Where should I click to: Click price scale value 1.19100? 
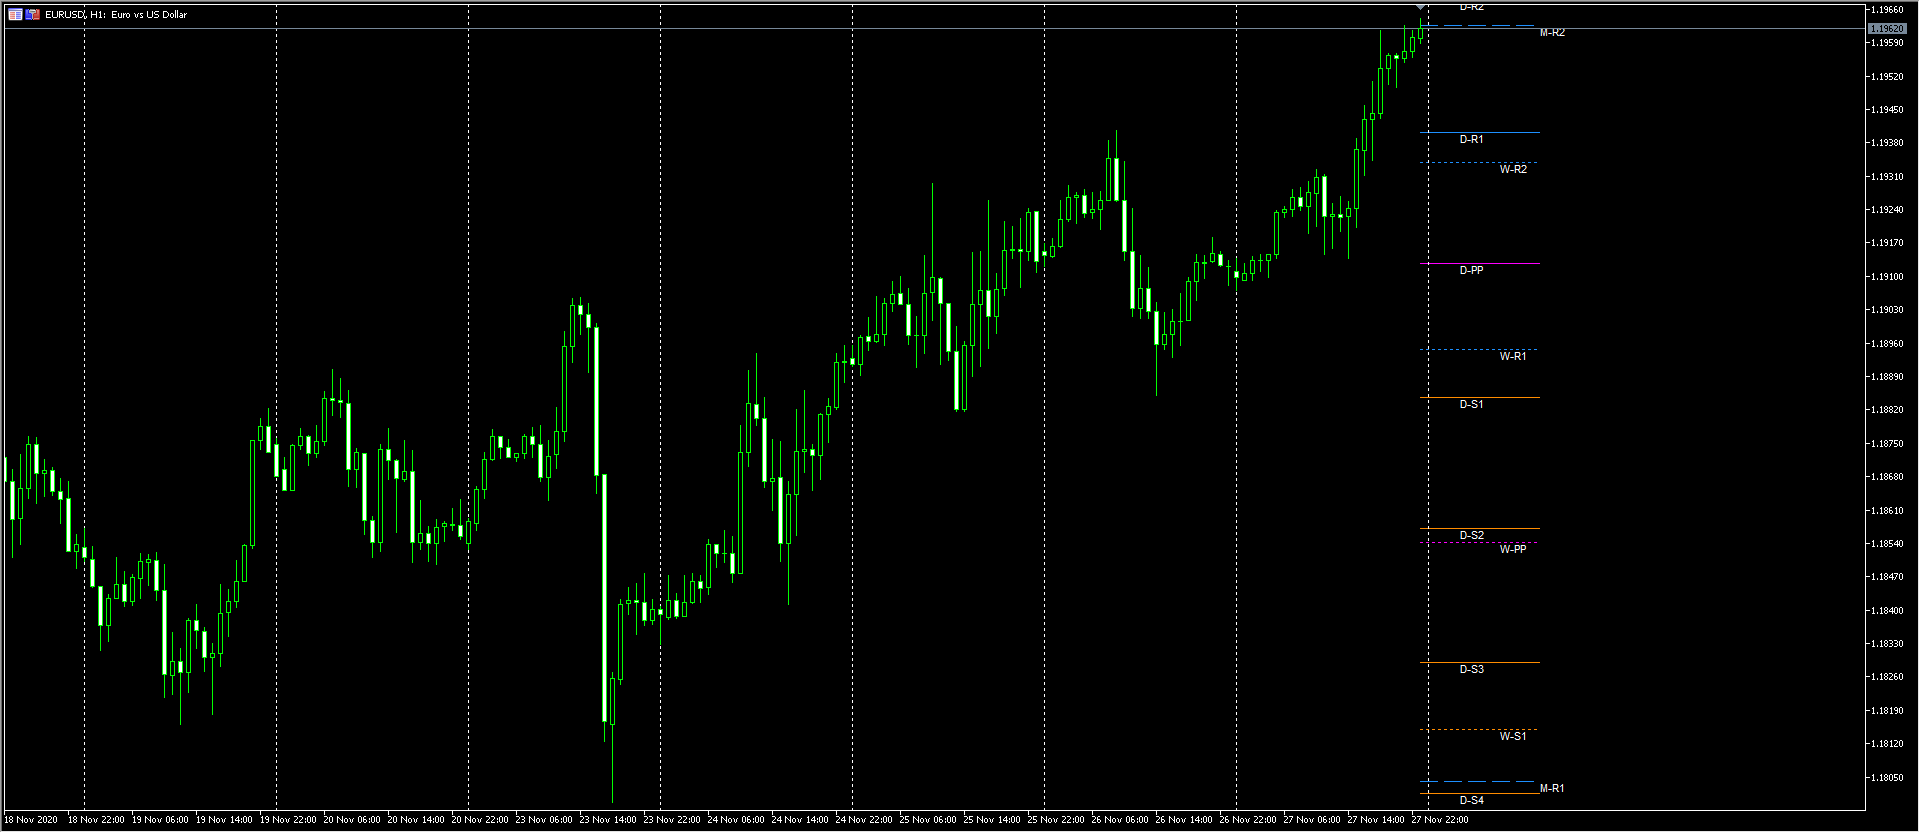1887,277
